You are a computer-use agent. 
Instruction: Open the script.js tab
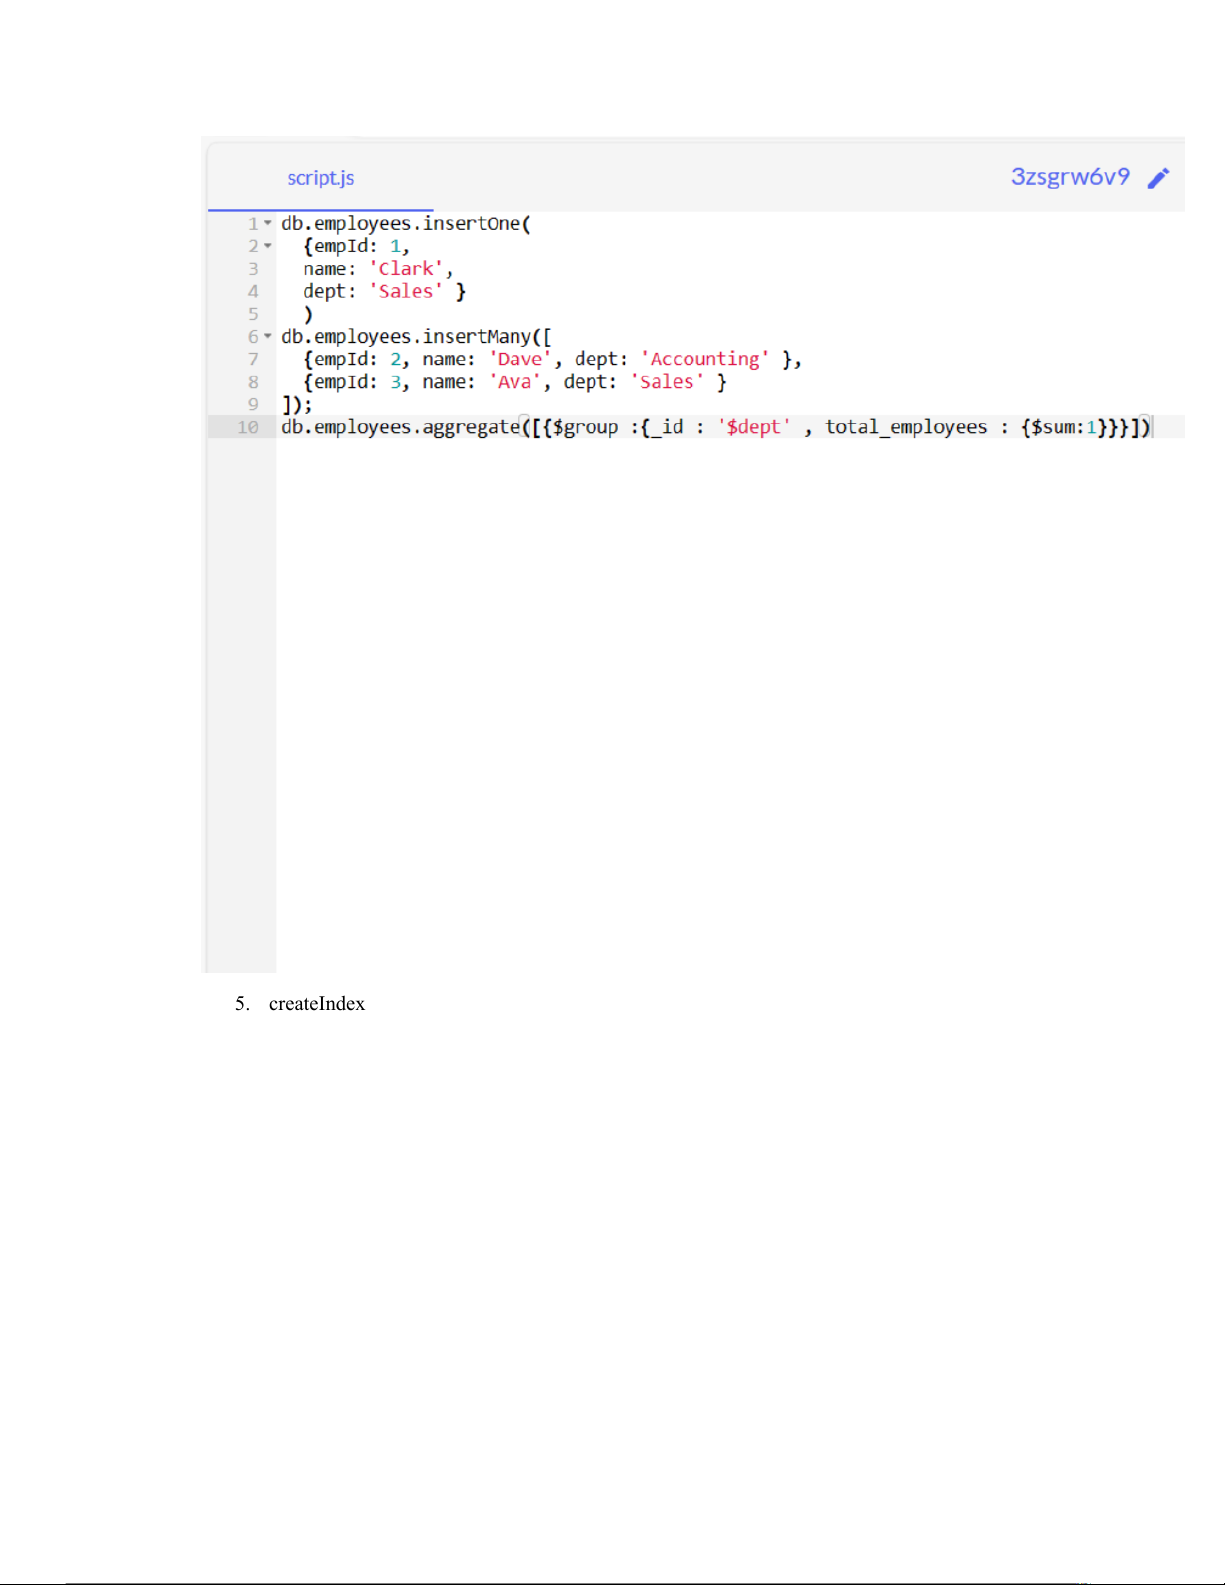pyautogui.click(x=320, y=178)
